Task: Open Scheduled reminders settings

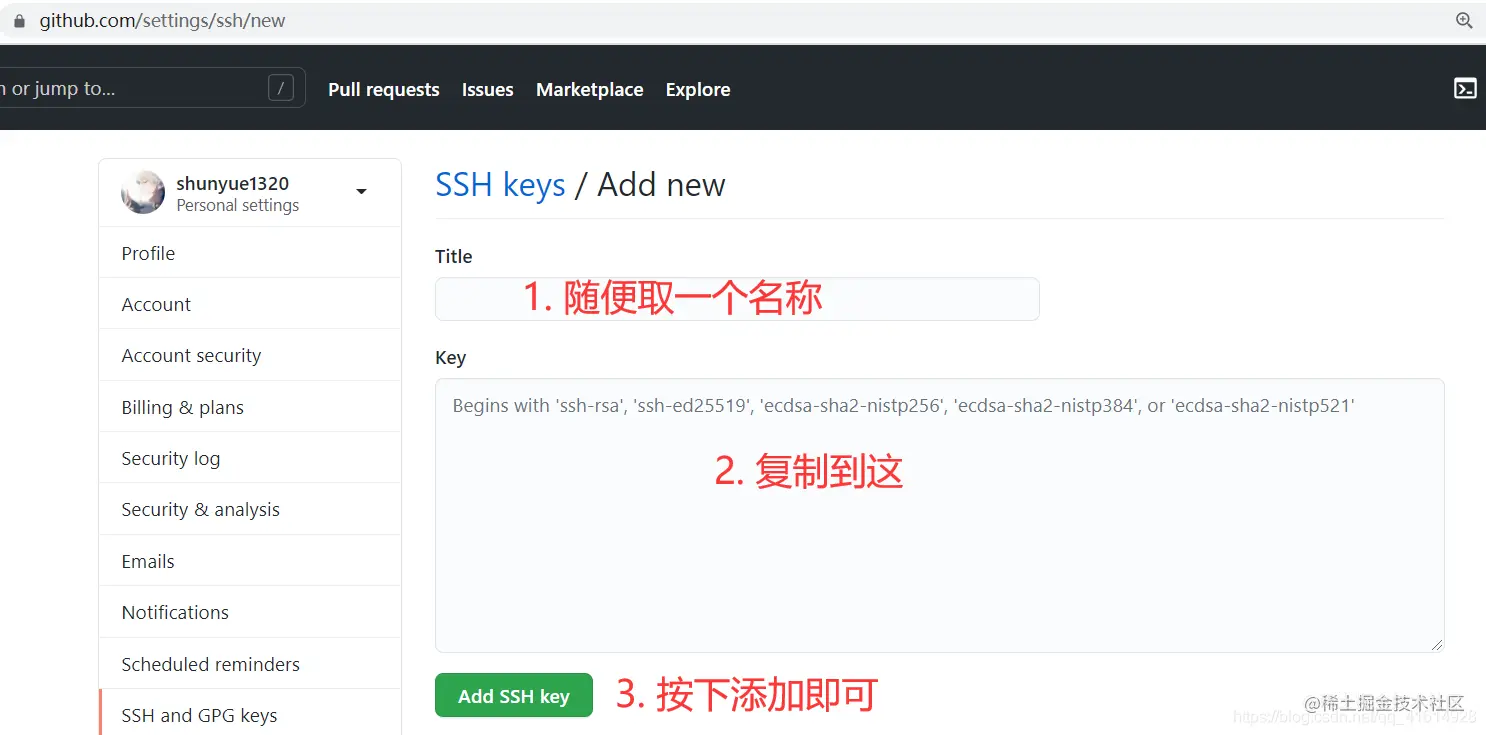Action: [x=250, y=664]
